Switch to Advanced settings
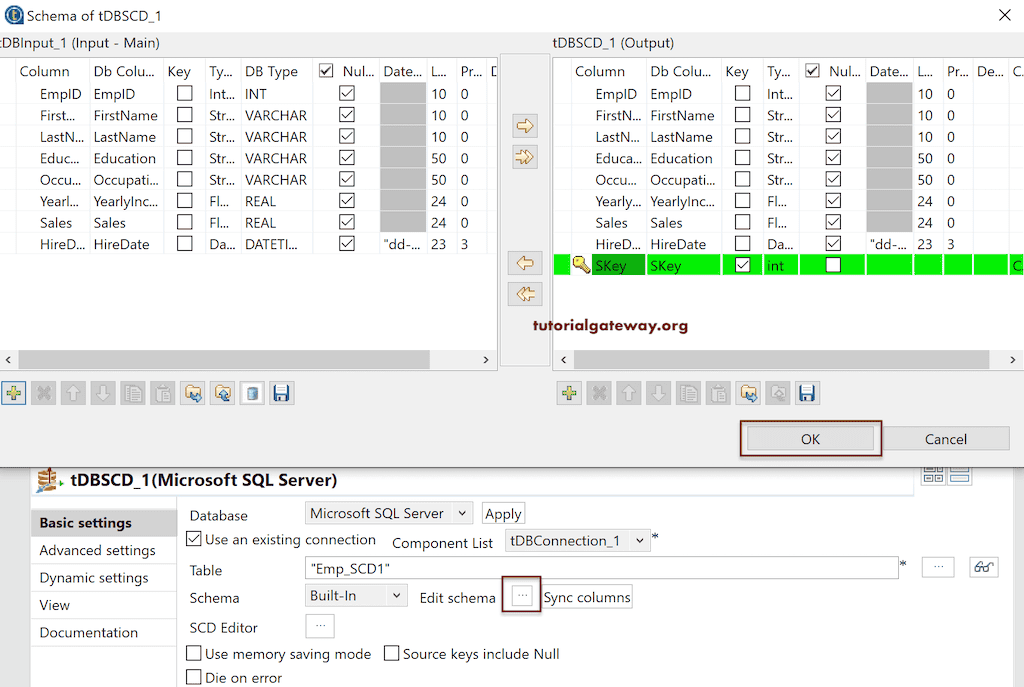This screenshot has width=1024, height=687. pos(96,550)
